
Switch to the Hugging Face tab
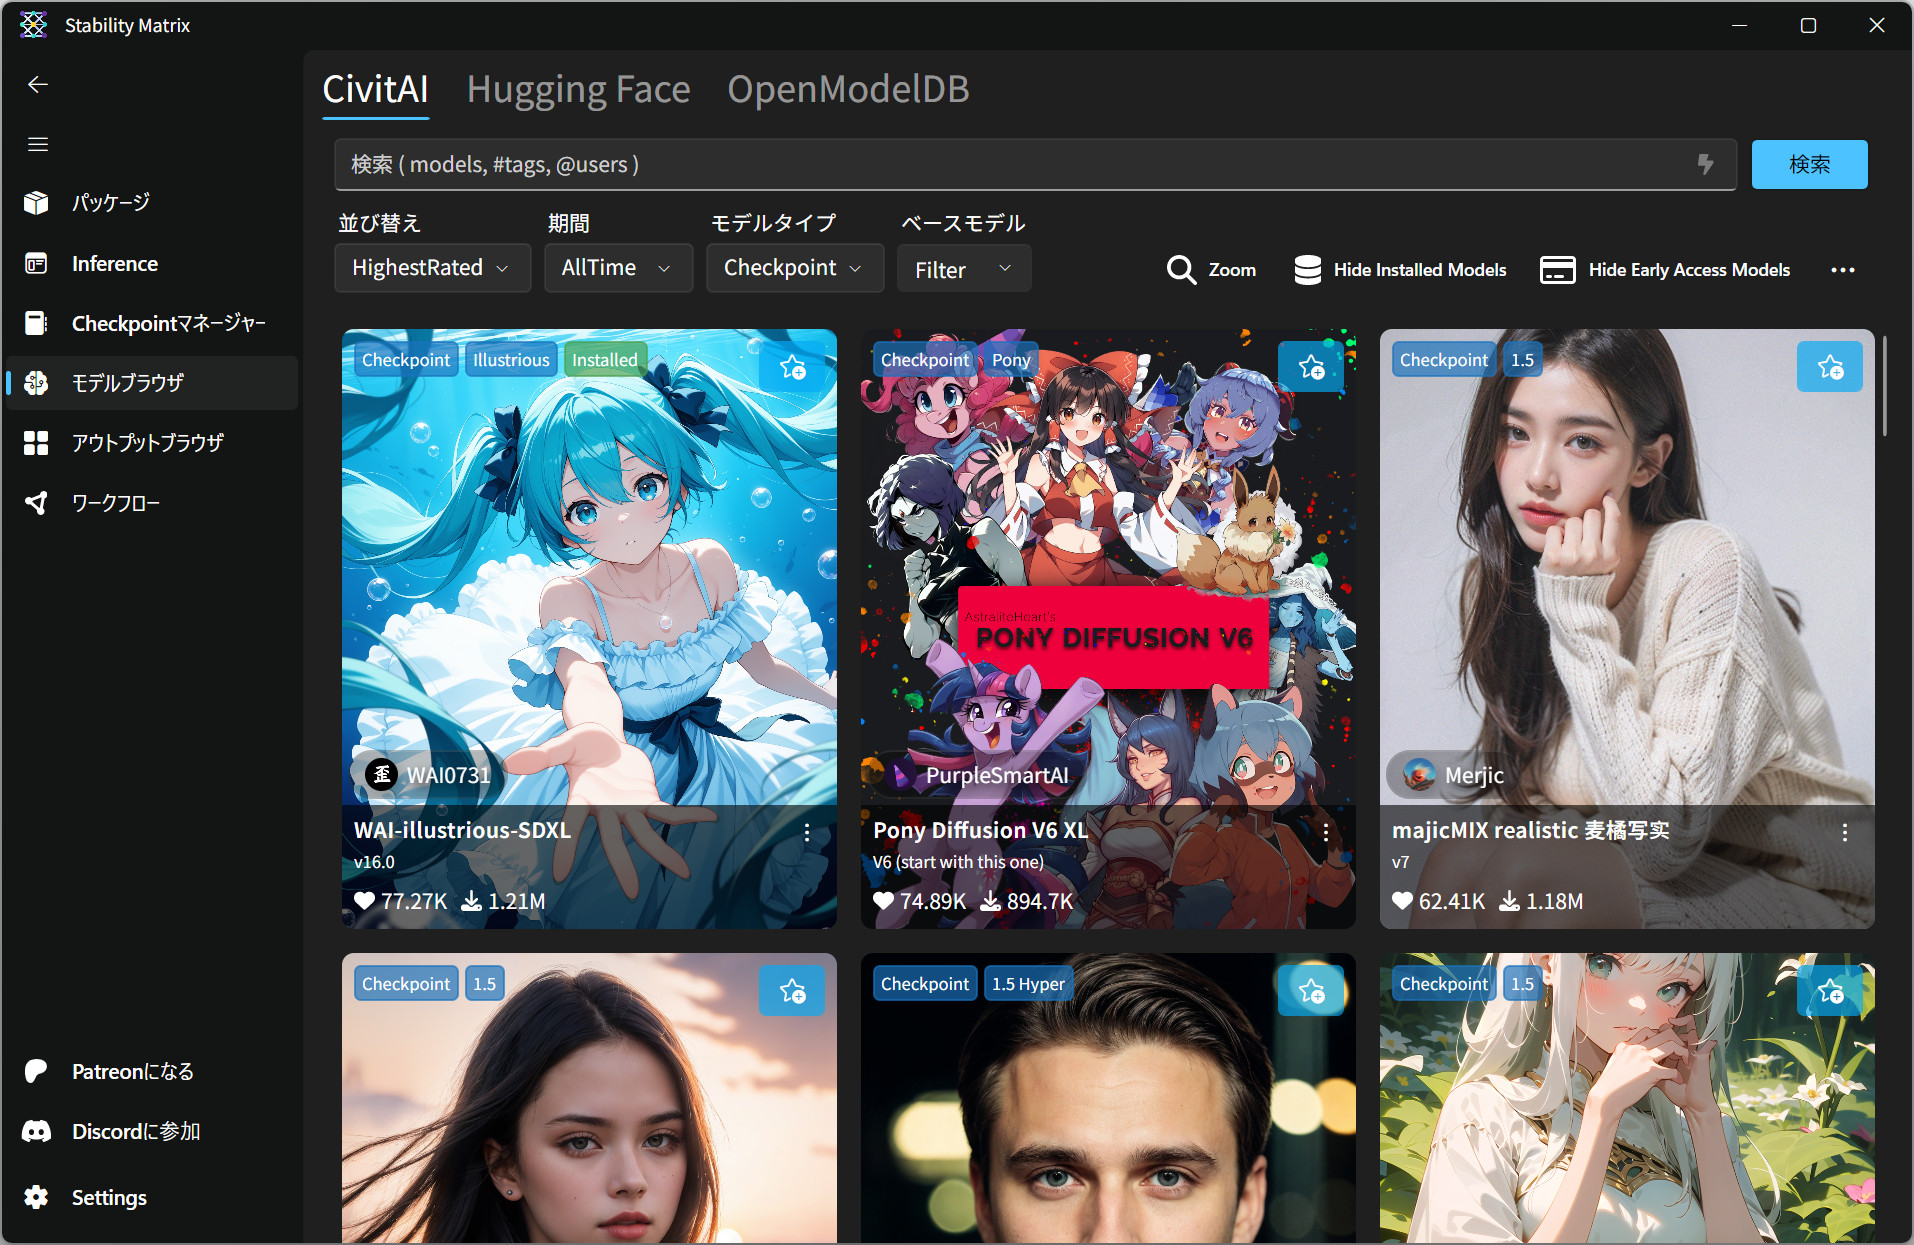click(578, 90)
